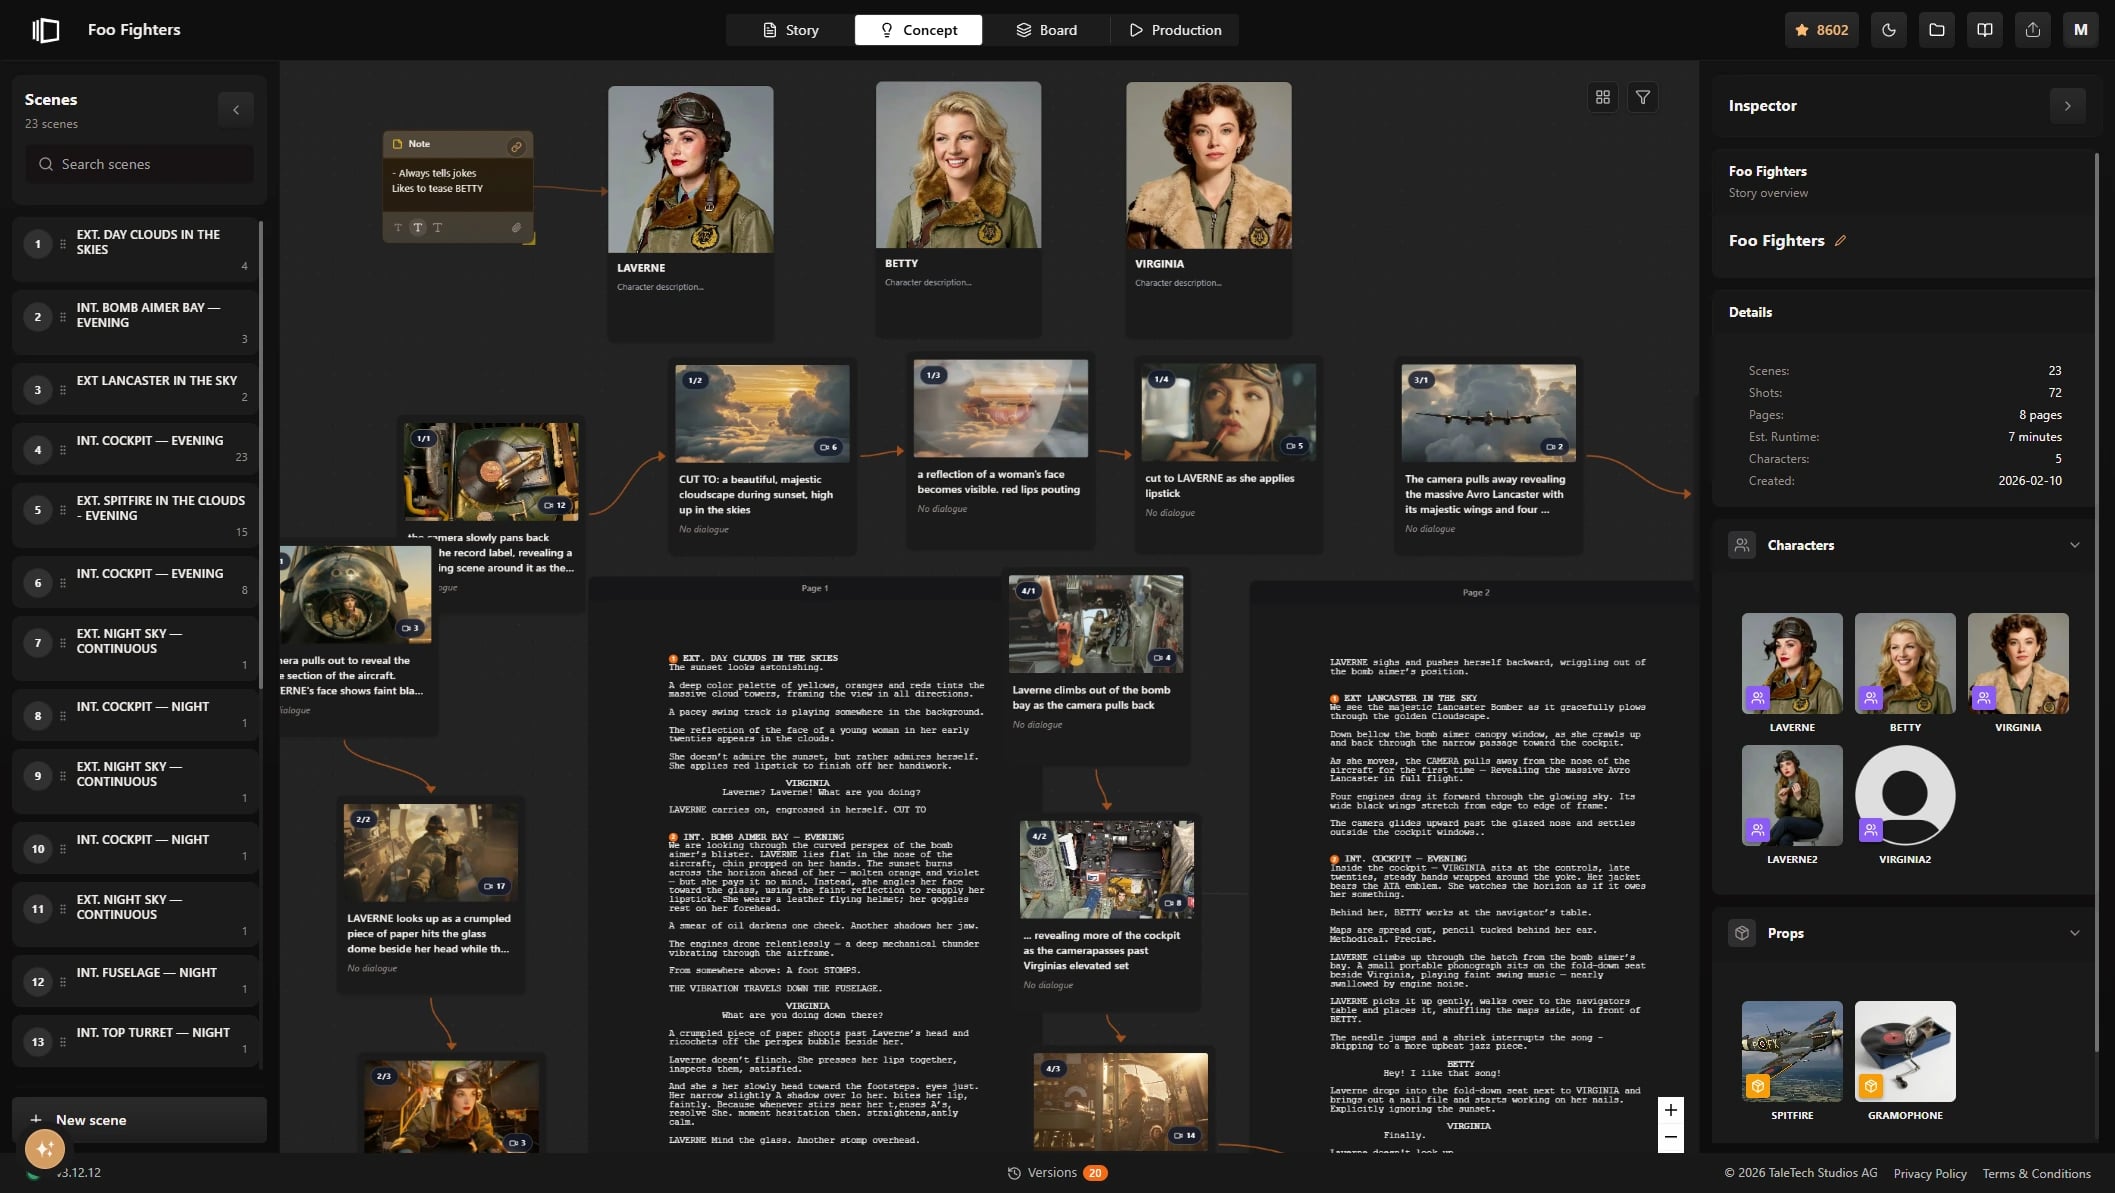This screenshot has width=2115, height=1193.
Task: Click the attachment paperclip on the Note card
Action: 517,227
